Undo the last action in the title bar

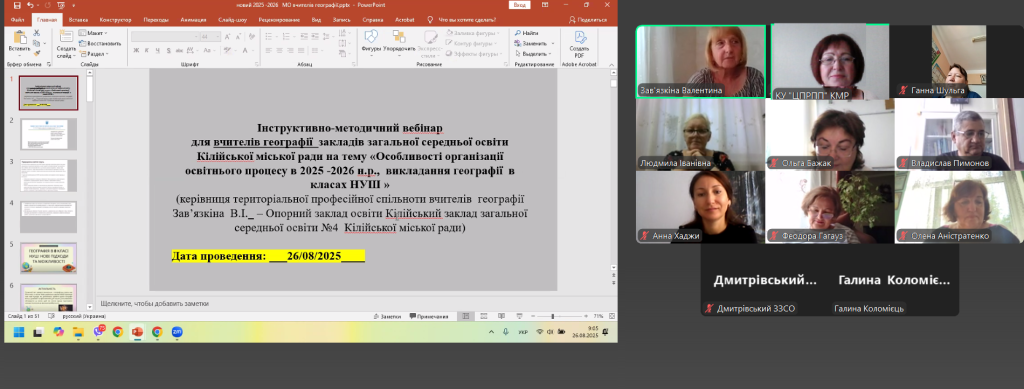coord(30,5)
